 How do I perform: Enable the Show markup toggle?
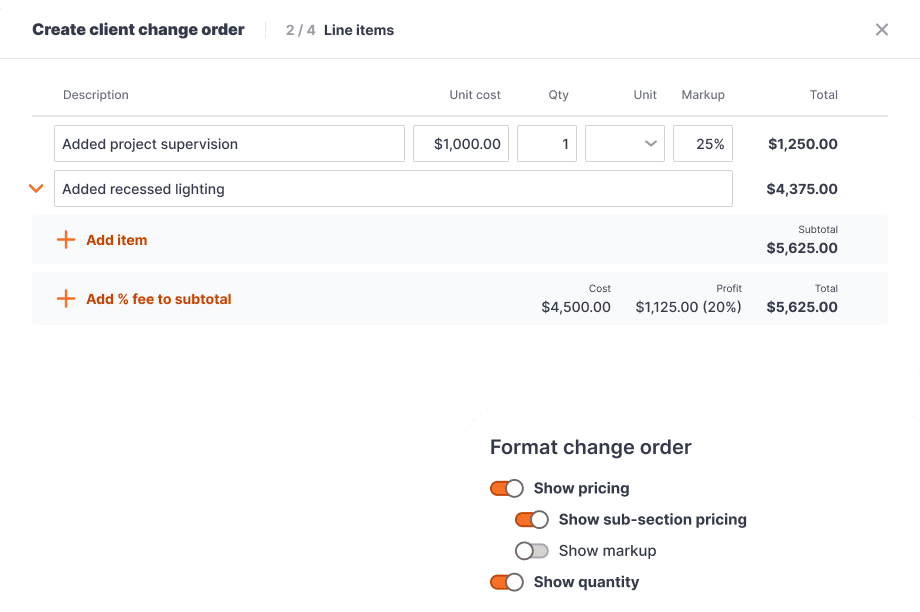coord(532,551)
